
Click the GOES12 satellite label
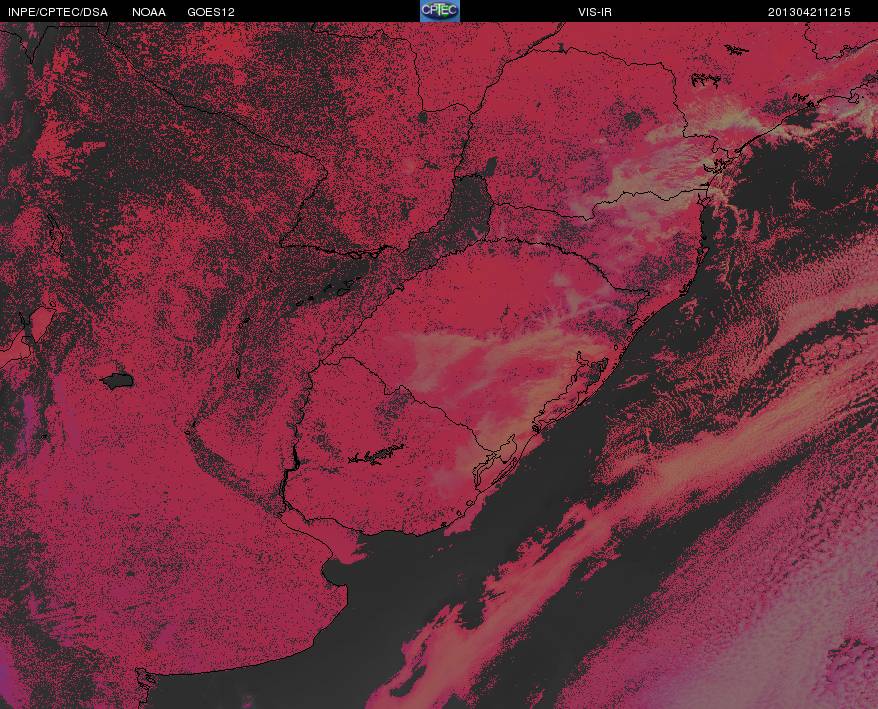point(211,12)
